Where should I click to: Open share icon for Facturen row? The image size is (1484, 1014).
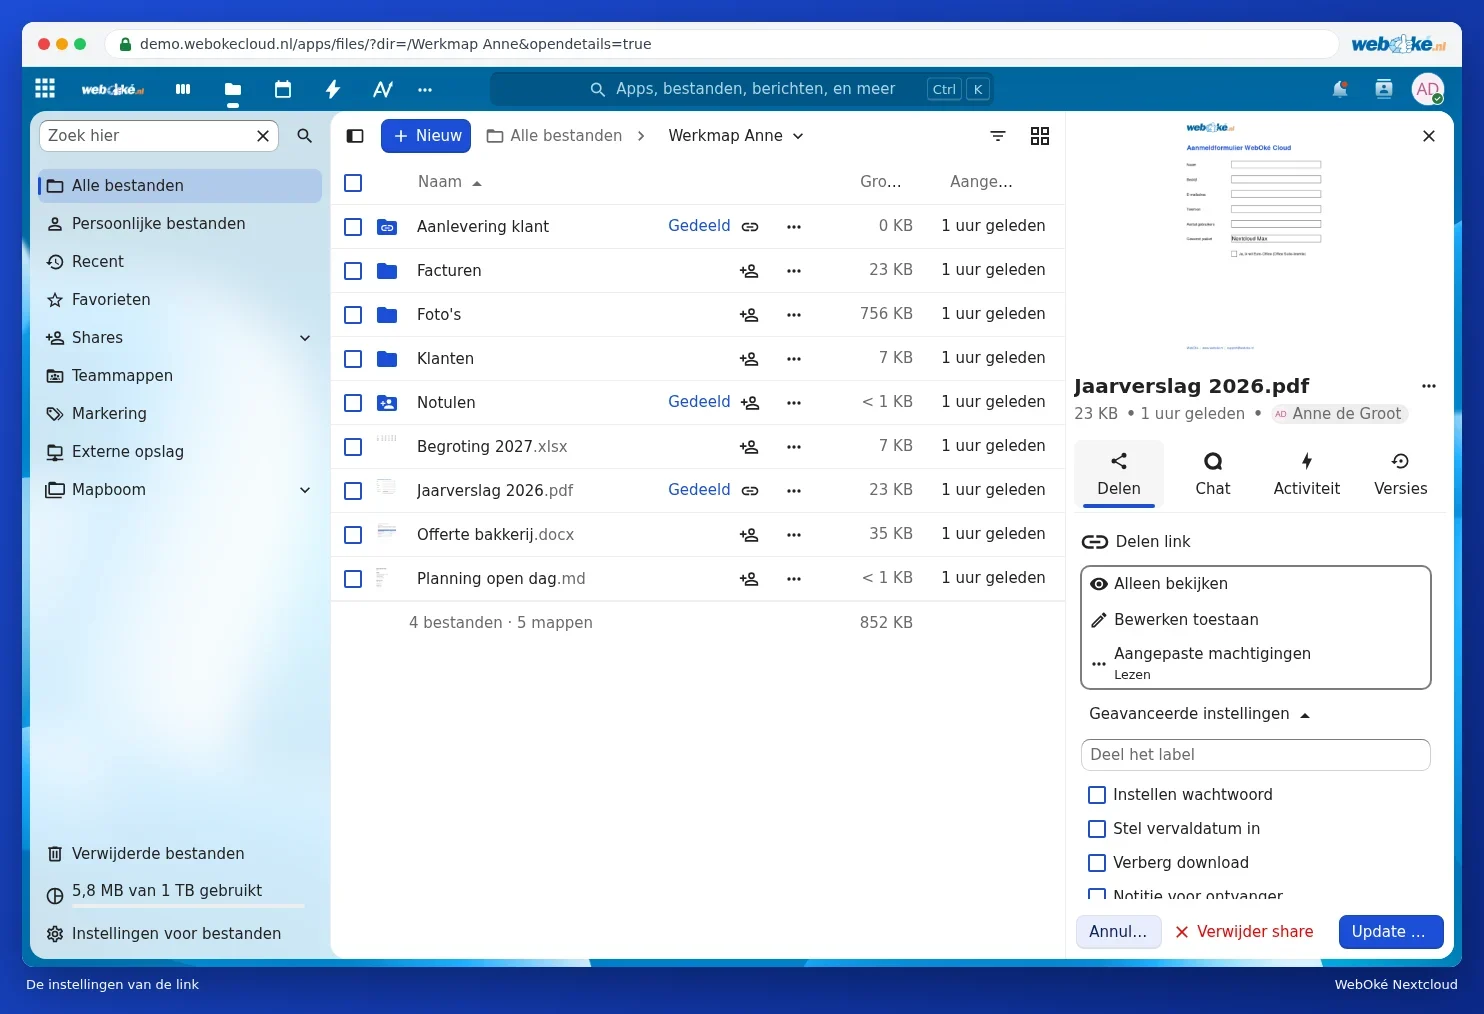749,271
